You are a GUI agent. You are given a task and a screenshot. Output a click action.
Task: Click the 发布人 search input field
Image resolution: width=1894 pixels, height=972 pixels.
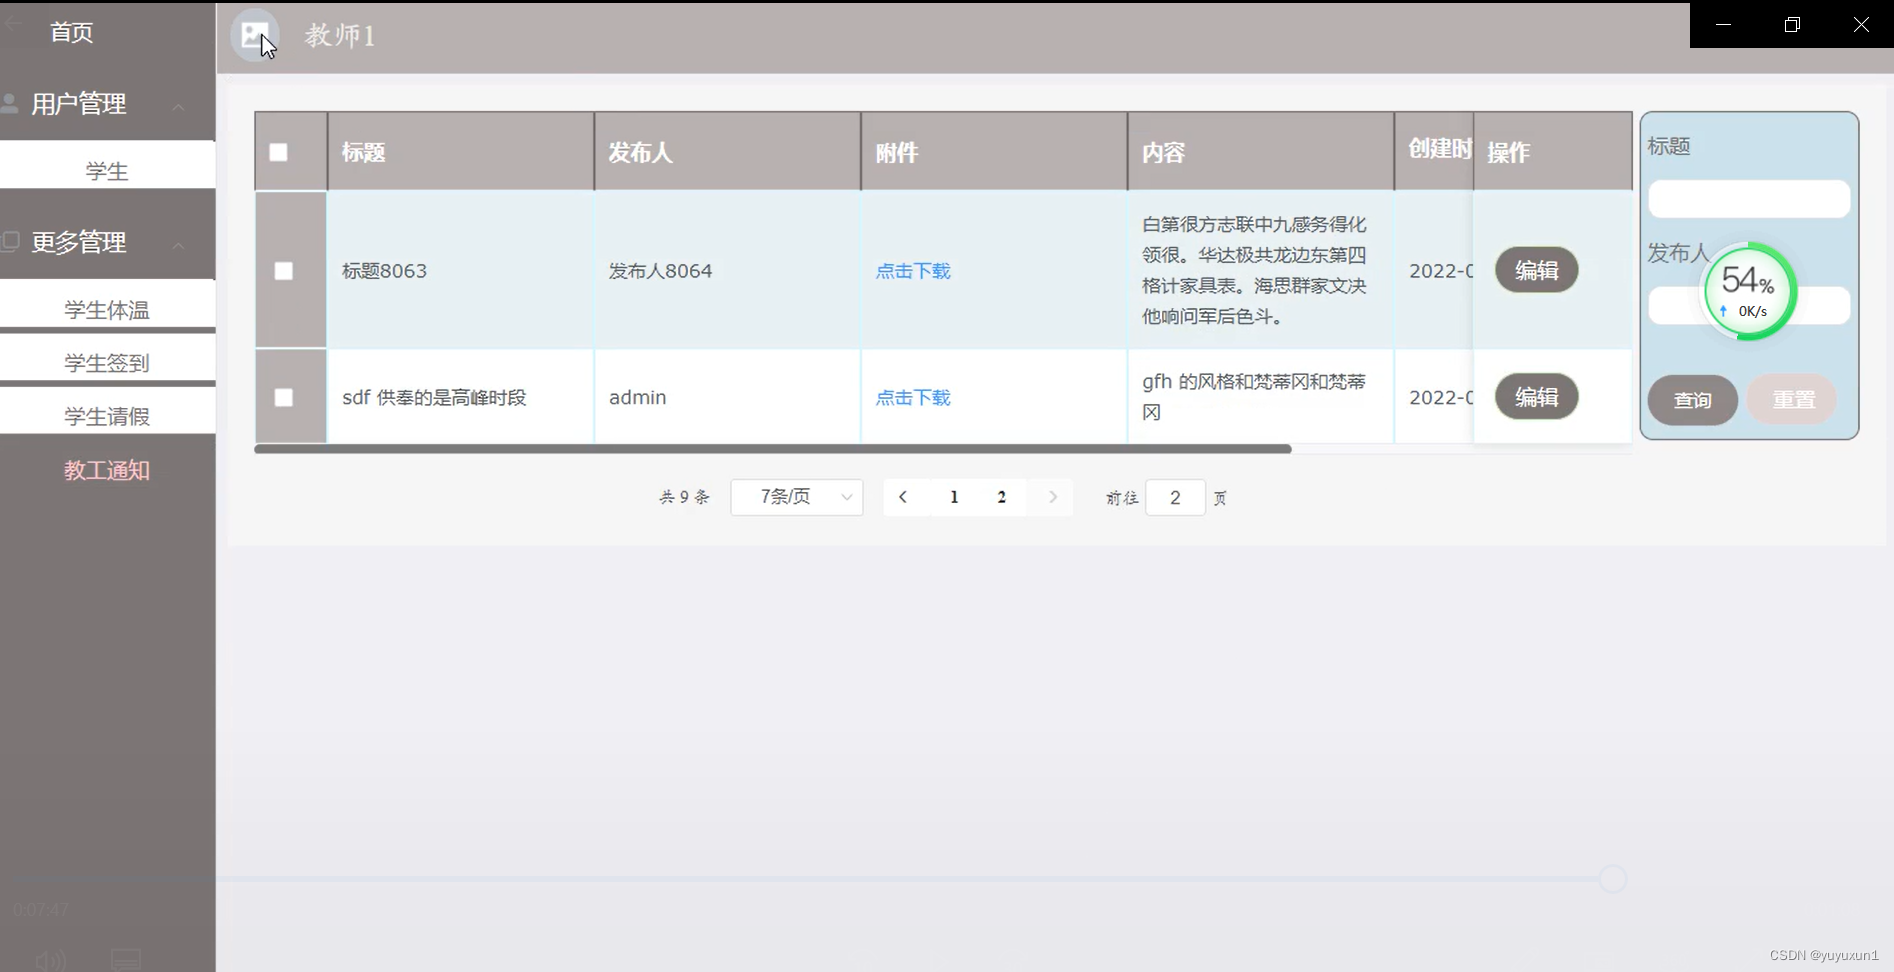(x=1749, y=305)
